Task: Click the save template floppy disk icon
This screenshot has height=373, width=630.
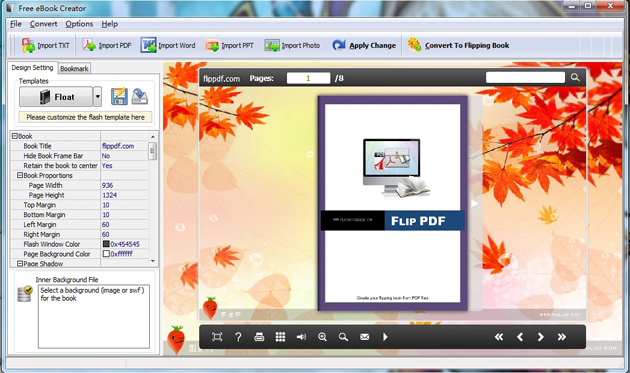Action: click(x=119, y=97)
